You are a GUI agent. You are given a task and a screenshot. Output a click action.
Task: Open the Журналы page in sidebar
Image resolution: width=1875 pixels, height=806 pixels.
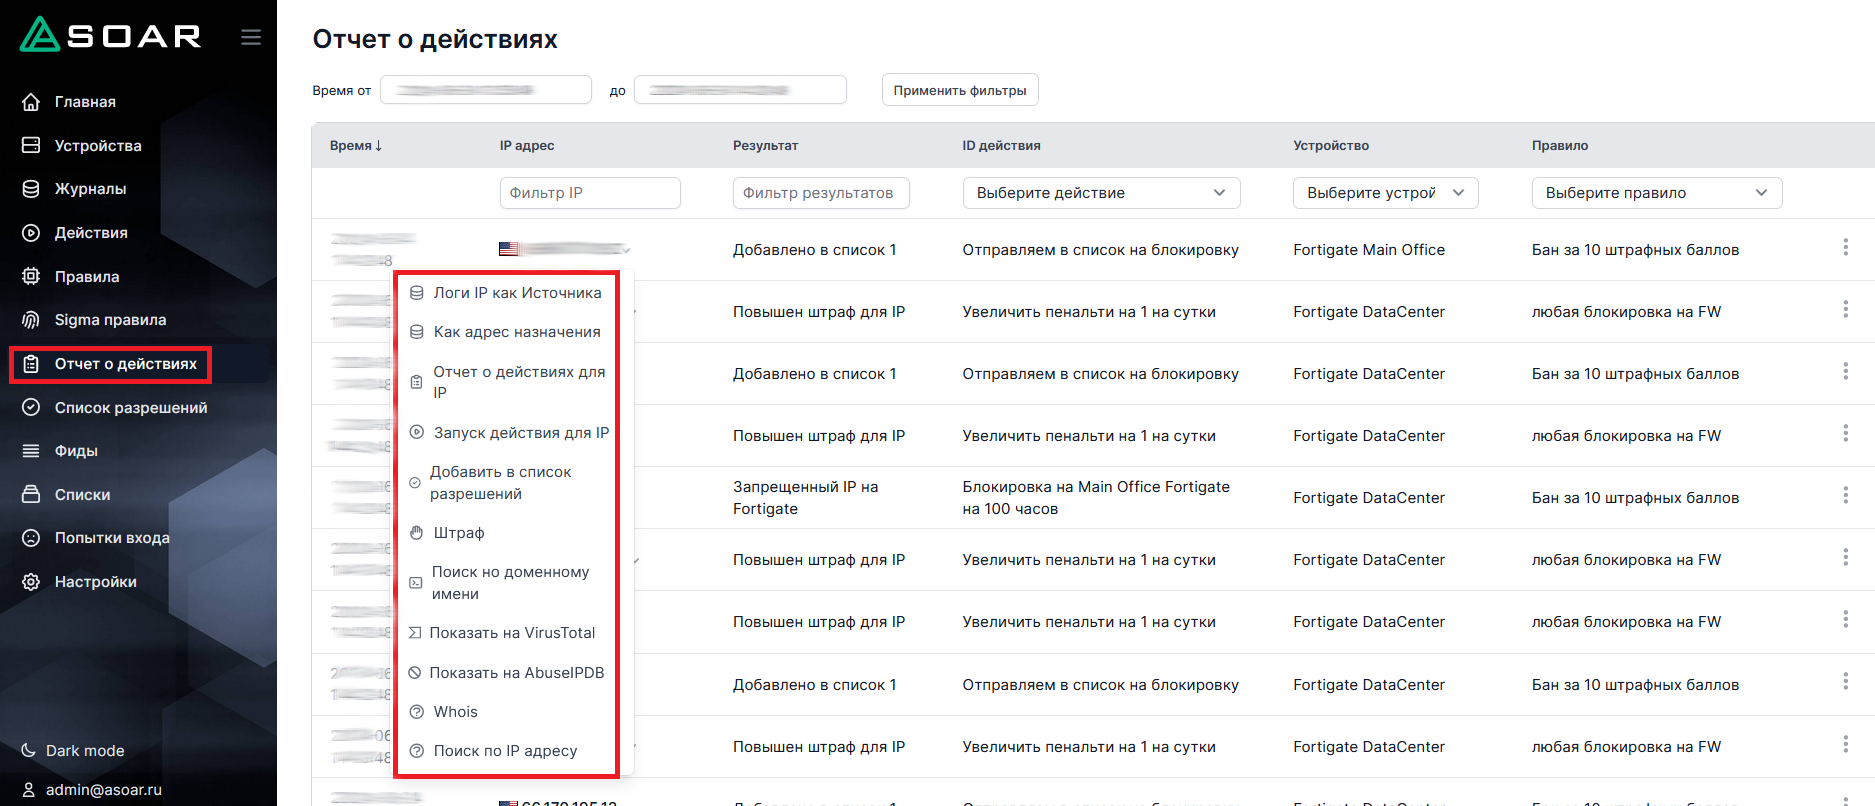pos(90,189)
